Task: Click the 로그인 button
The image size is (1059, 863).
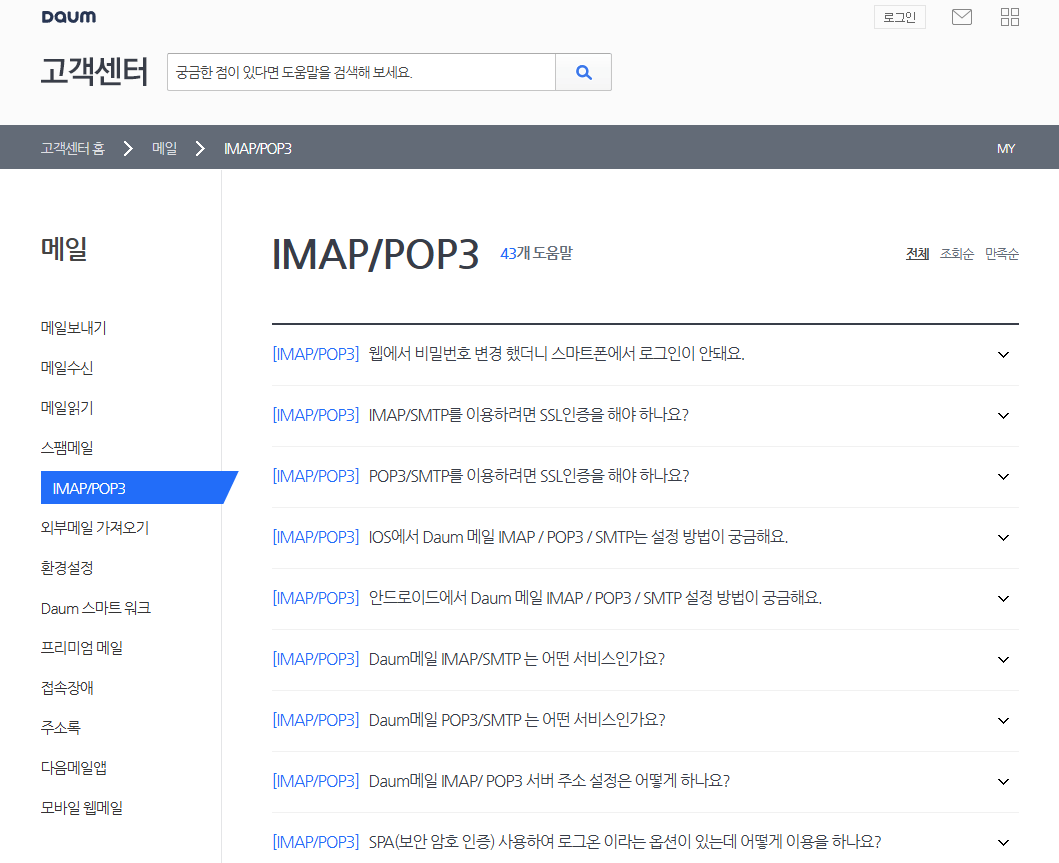Action: tap(900, 18)
